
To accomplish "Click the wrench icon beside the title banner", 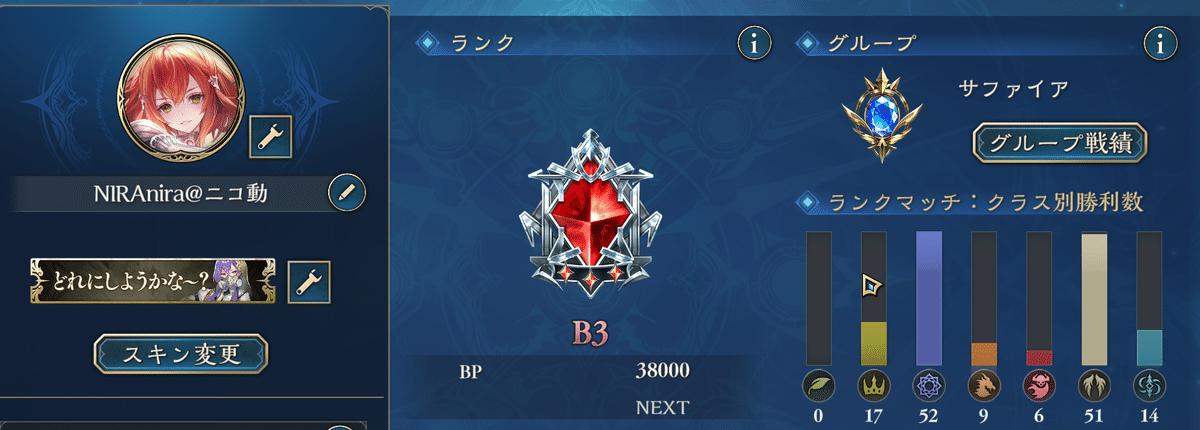I will pos(309,281).
